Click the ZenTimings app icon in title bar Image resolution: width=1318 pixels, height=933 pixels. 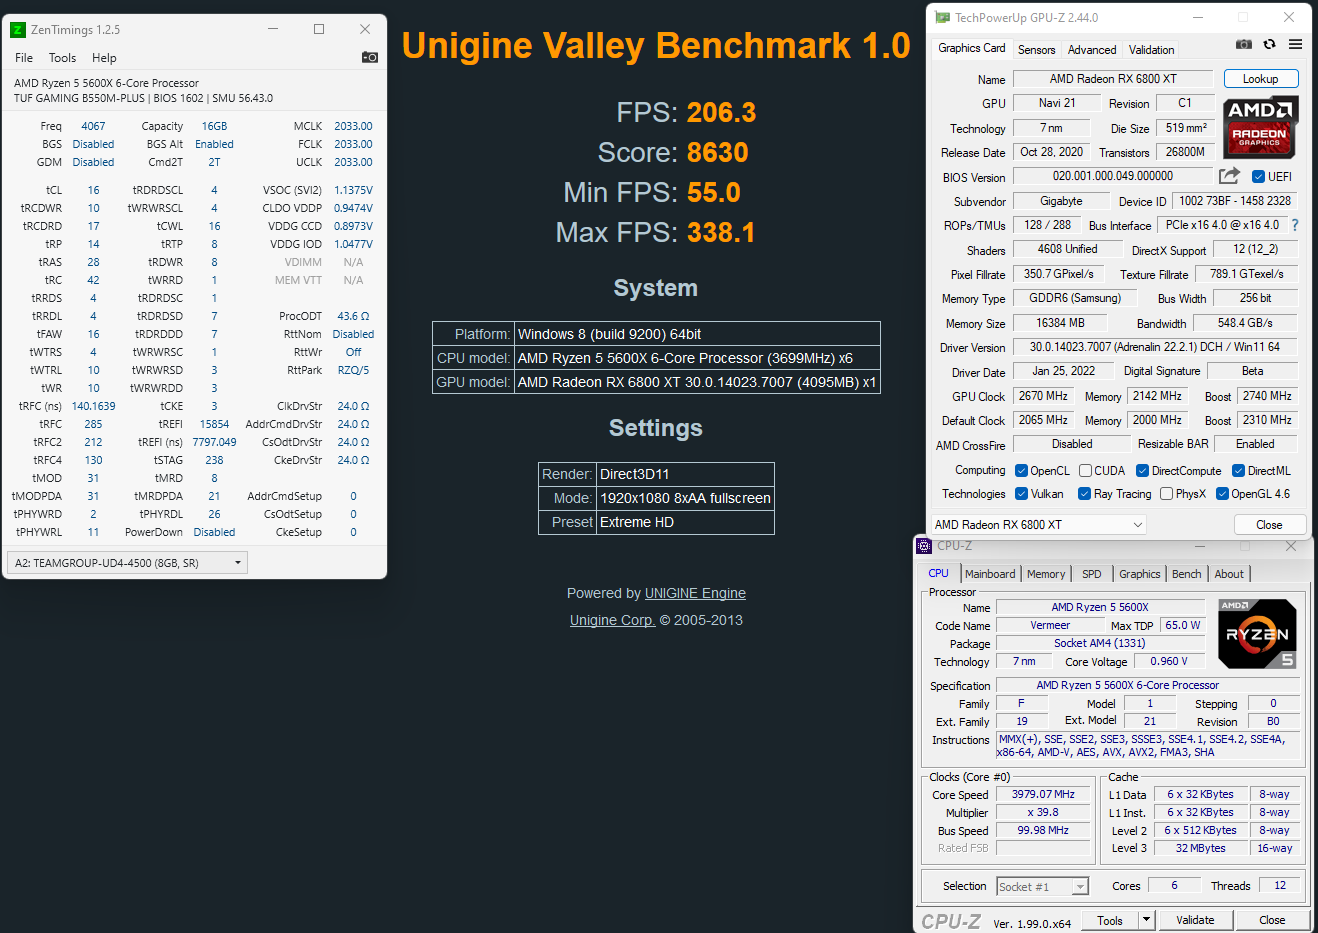pos(18,30)
